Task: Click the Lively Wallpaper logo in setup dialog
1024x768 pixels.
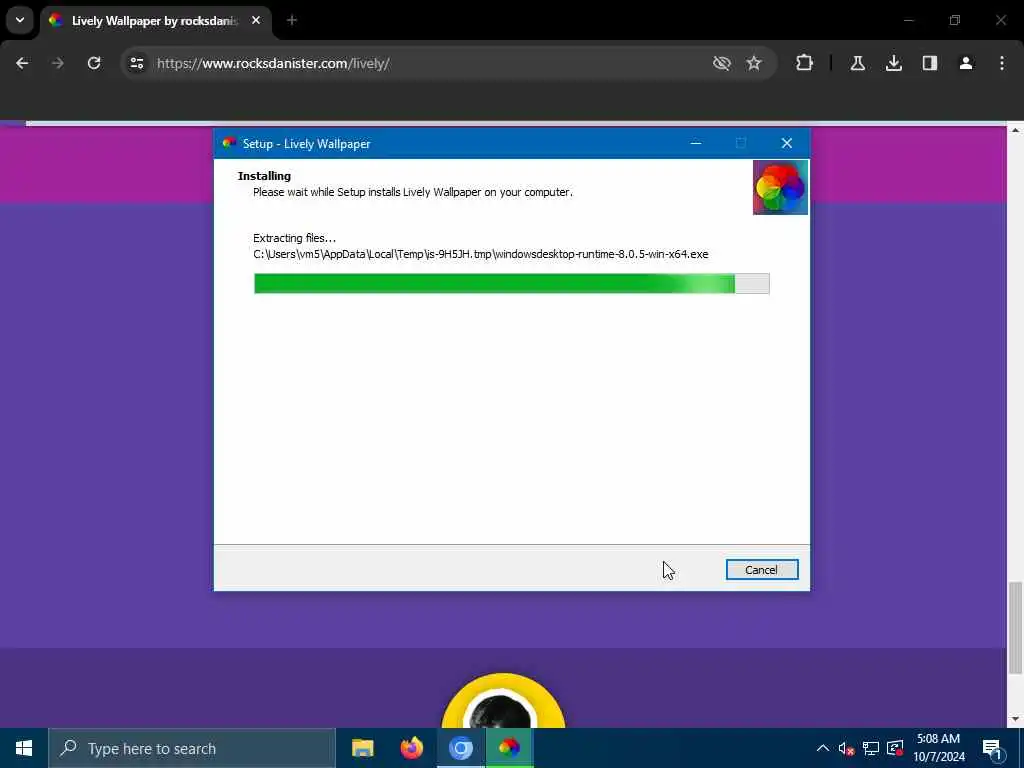Action: coord(780,187)
